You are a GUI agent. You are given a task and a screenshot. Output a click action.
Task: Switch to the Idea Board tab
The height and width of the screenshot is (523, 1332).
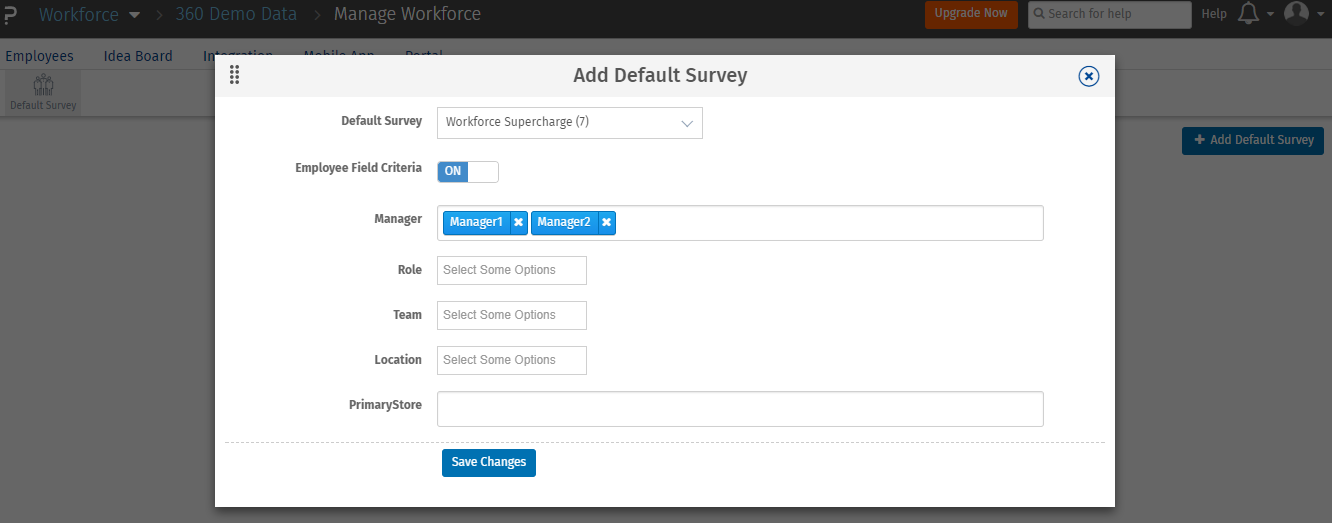[x=138, y=56]
